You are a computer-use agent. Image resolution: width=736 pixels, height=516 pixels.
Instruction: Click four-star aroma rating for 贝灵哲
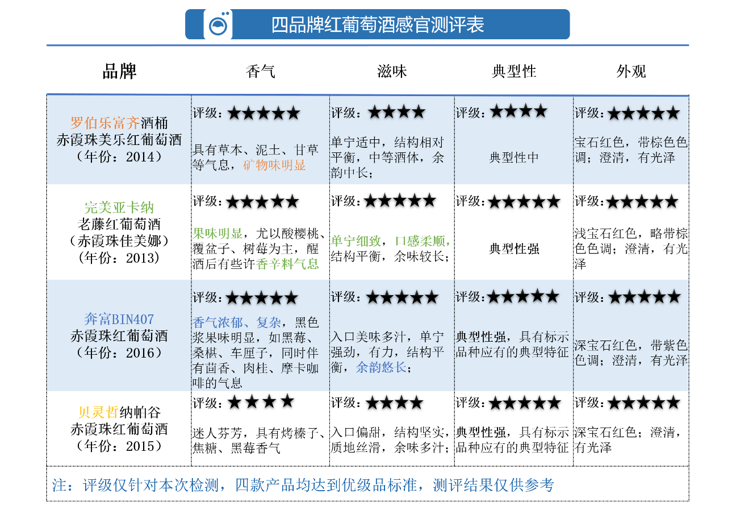261,402
